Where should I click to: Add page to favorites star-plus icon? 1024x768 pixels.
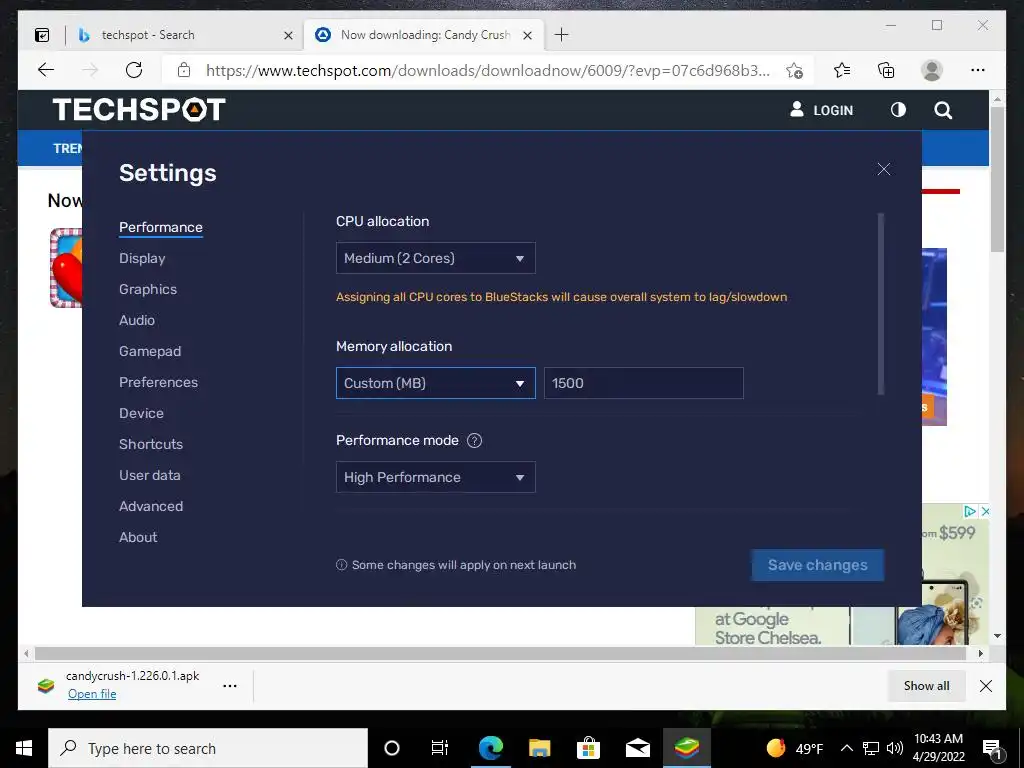(x=795, y=71)
